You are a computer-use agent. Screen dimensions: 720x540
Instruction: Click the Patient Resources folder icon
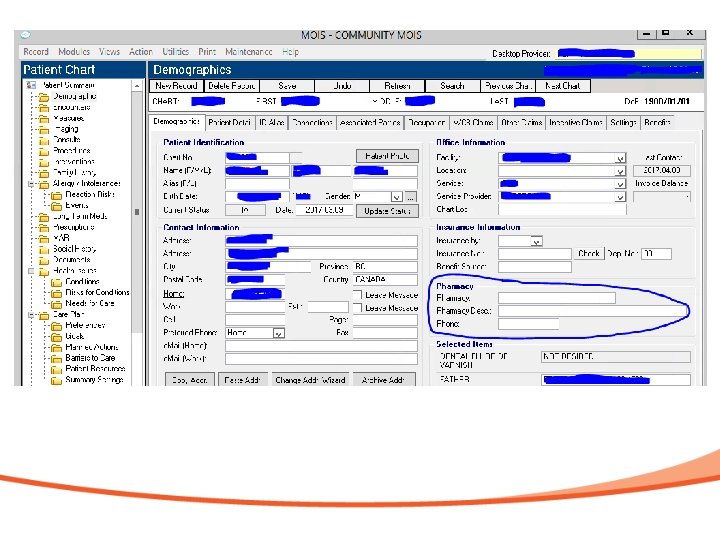click(x=56, y=370)
